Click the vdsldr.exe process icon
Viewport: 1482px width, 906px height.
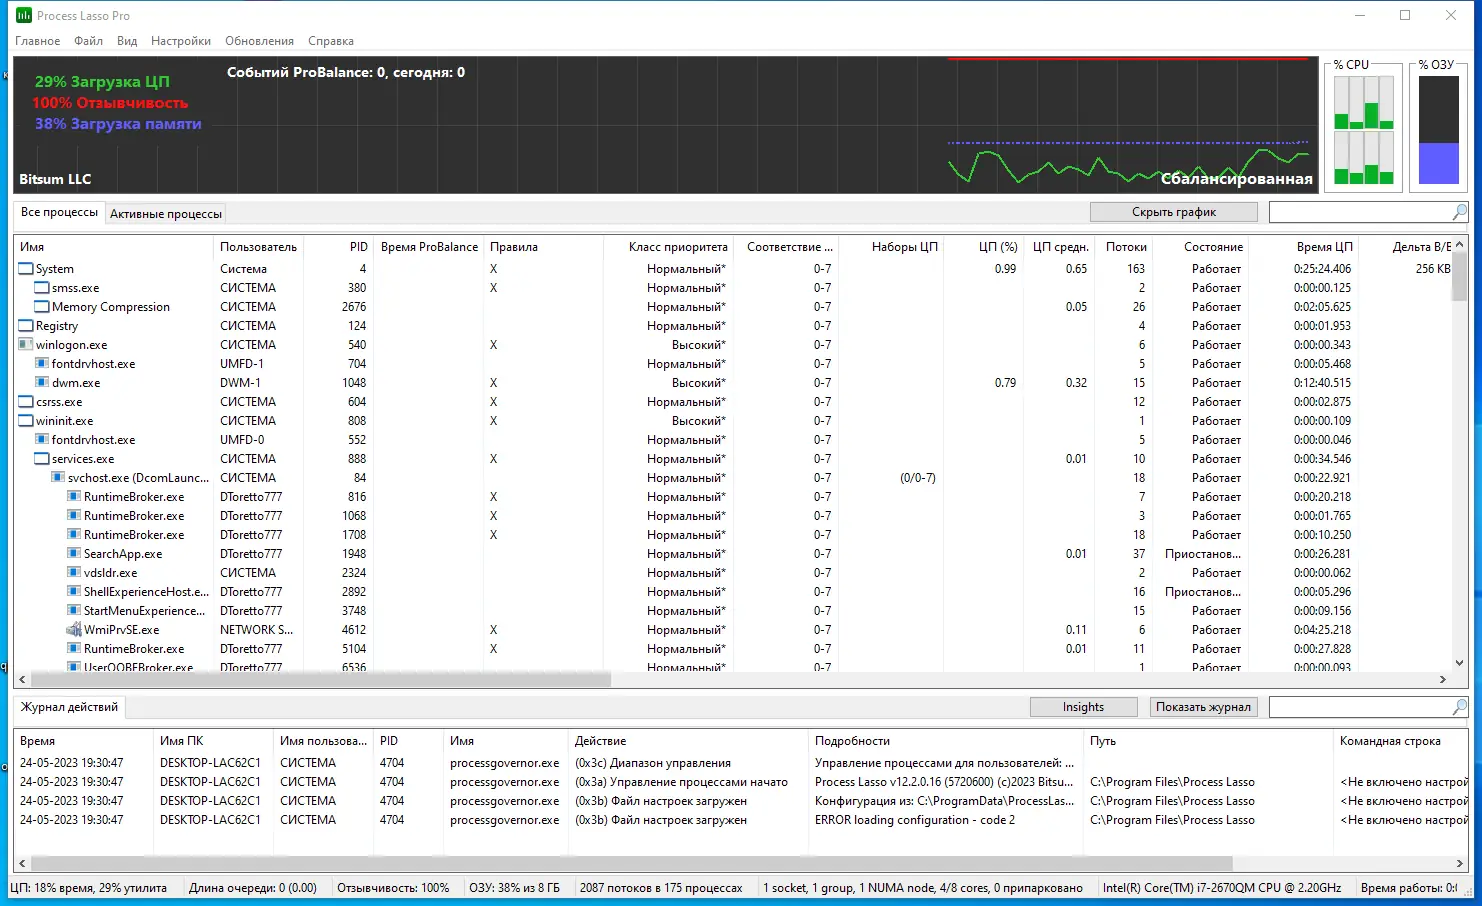click(74, 573)
